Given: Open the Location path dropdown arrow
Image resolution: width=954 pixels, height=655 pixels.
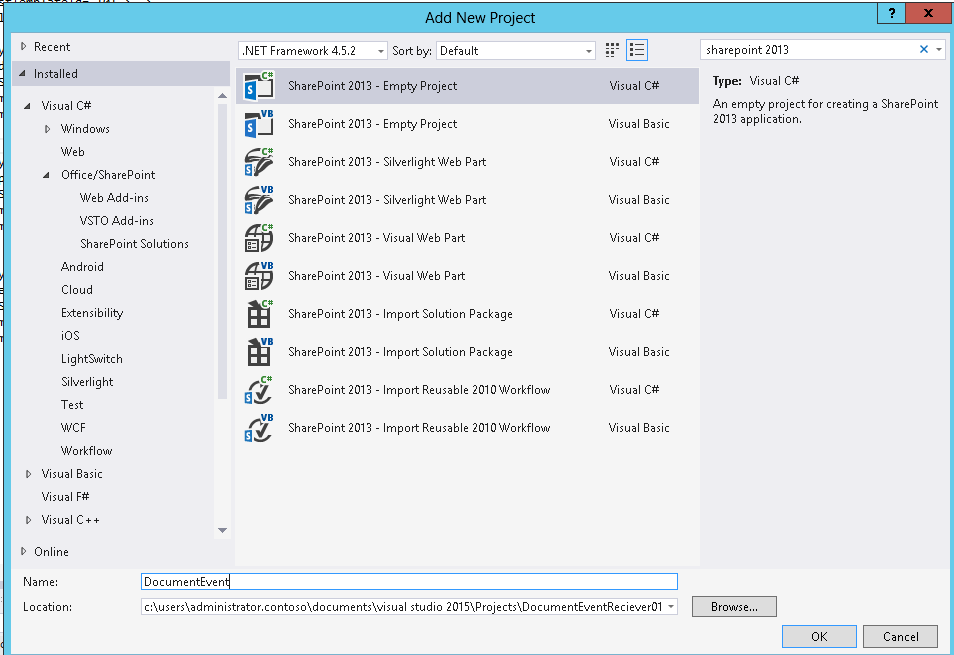Looking at the screenshot, I should tap(671, 606).
